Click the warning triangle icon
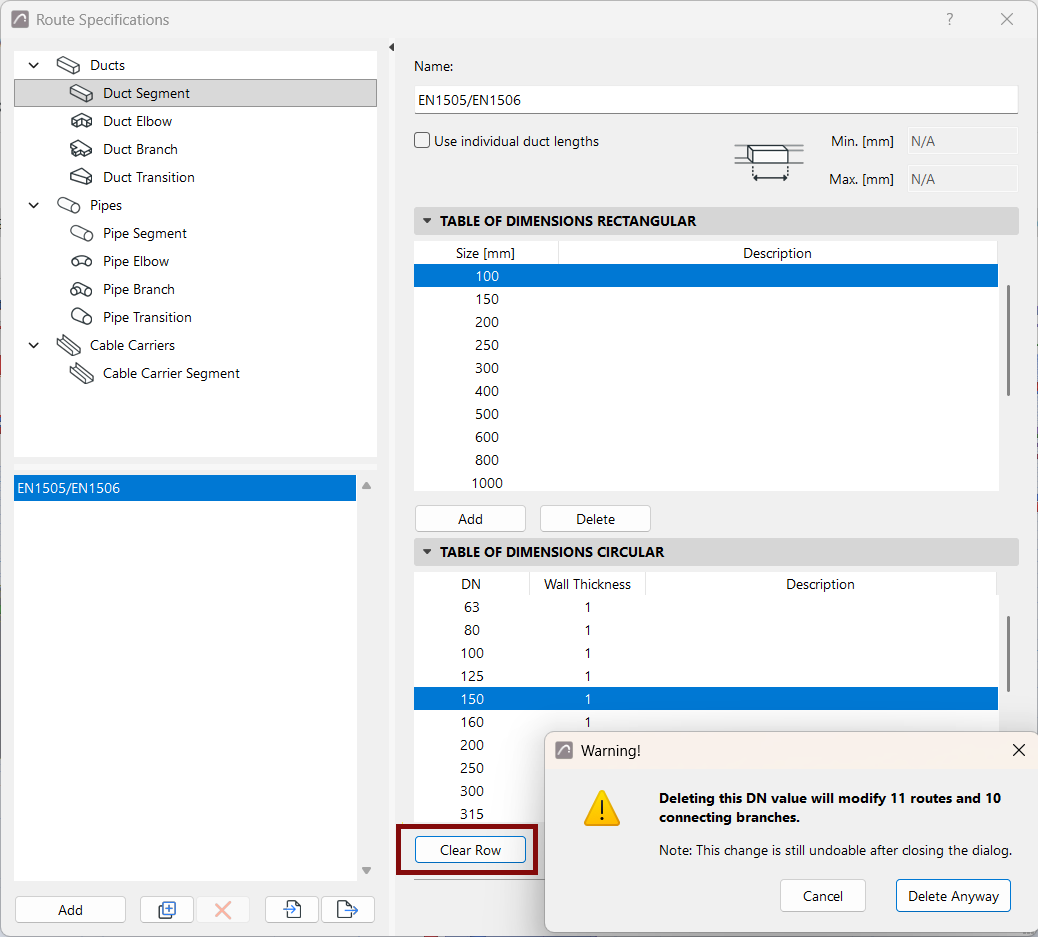Viewport: 1038px width, 937px height. (x=602, y=808)
